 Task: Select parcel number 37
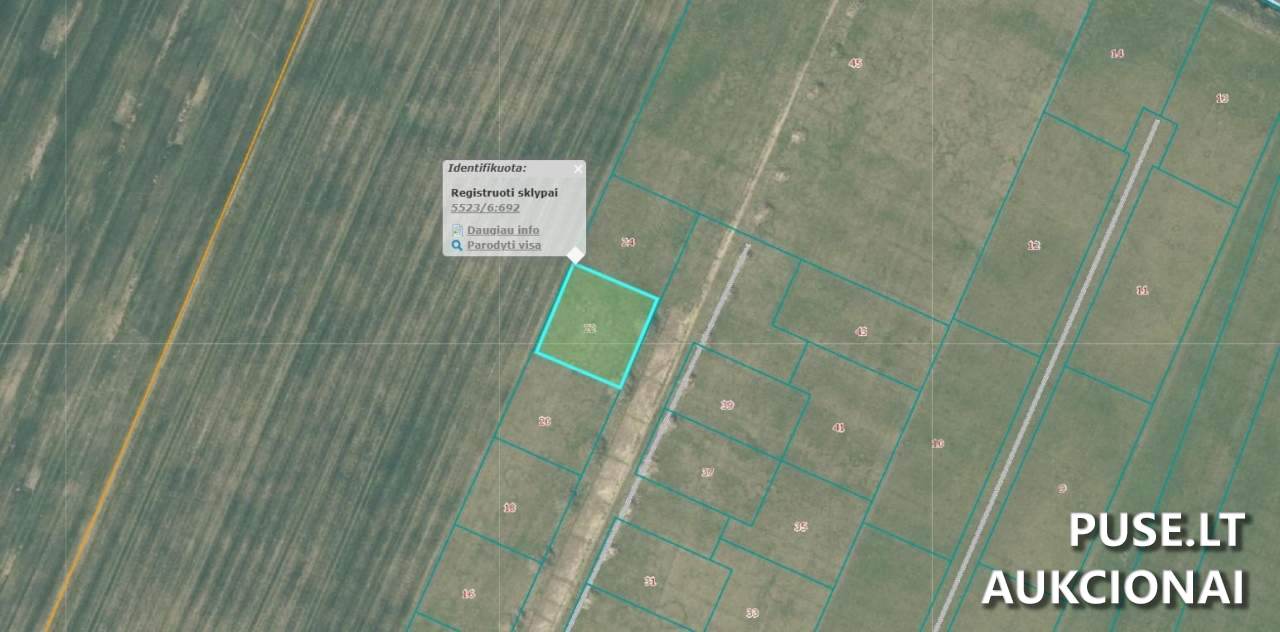(x=707, y=472)
